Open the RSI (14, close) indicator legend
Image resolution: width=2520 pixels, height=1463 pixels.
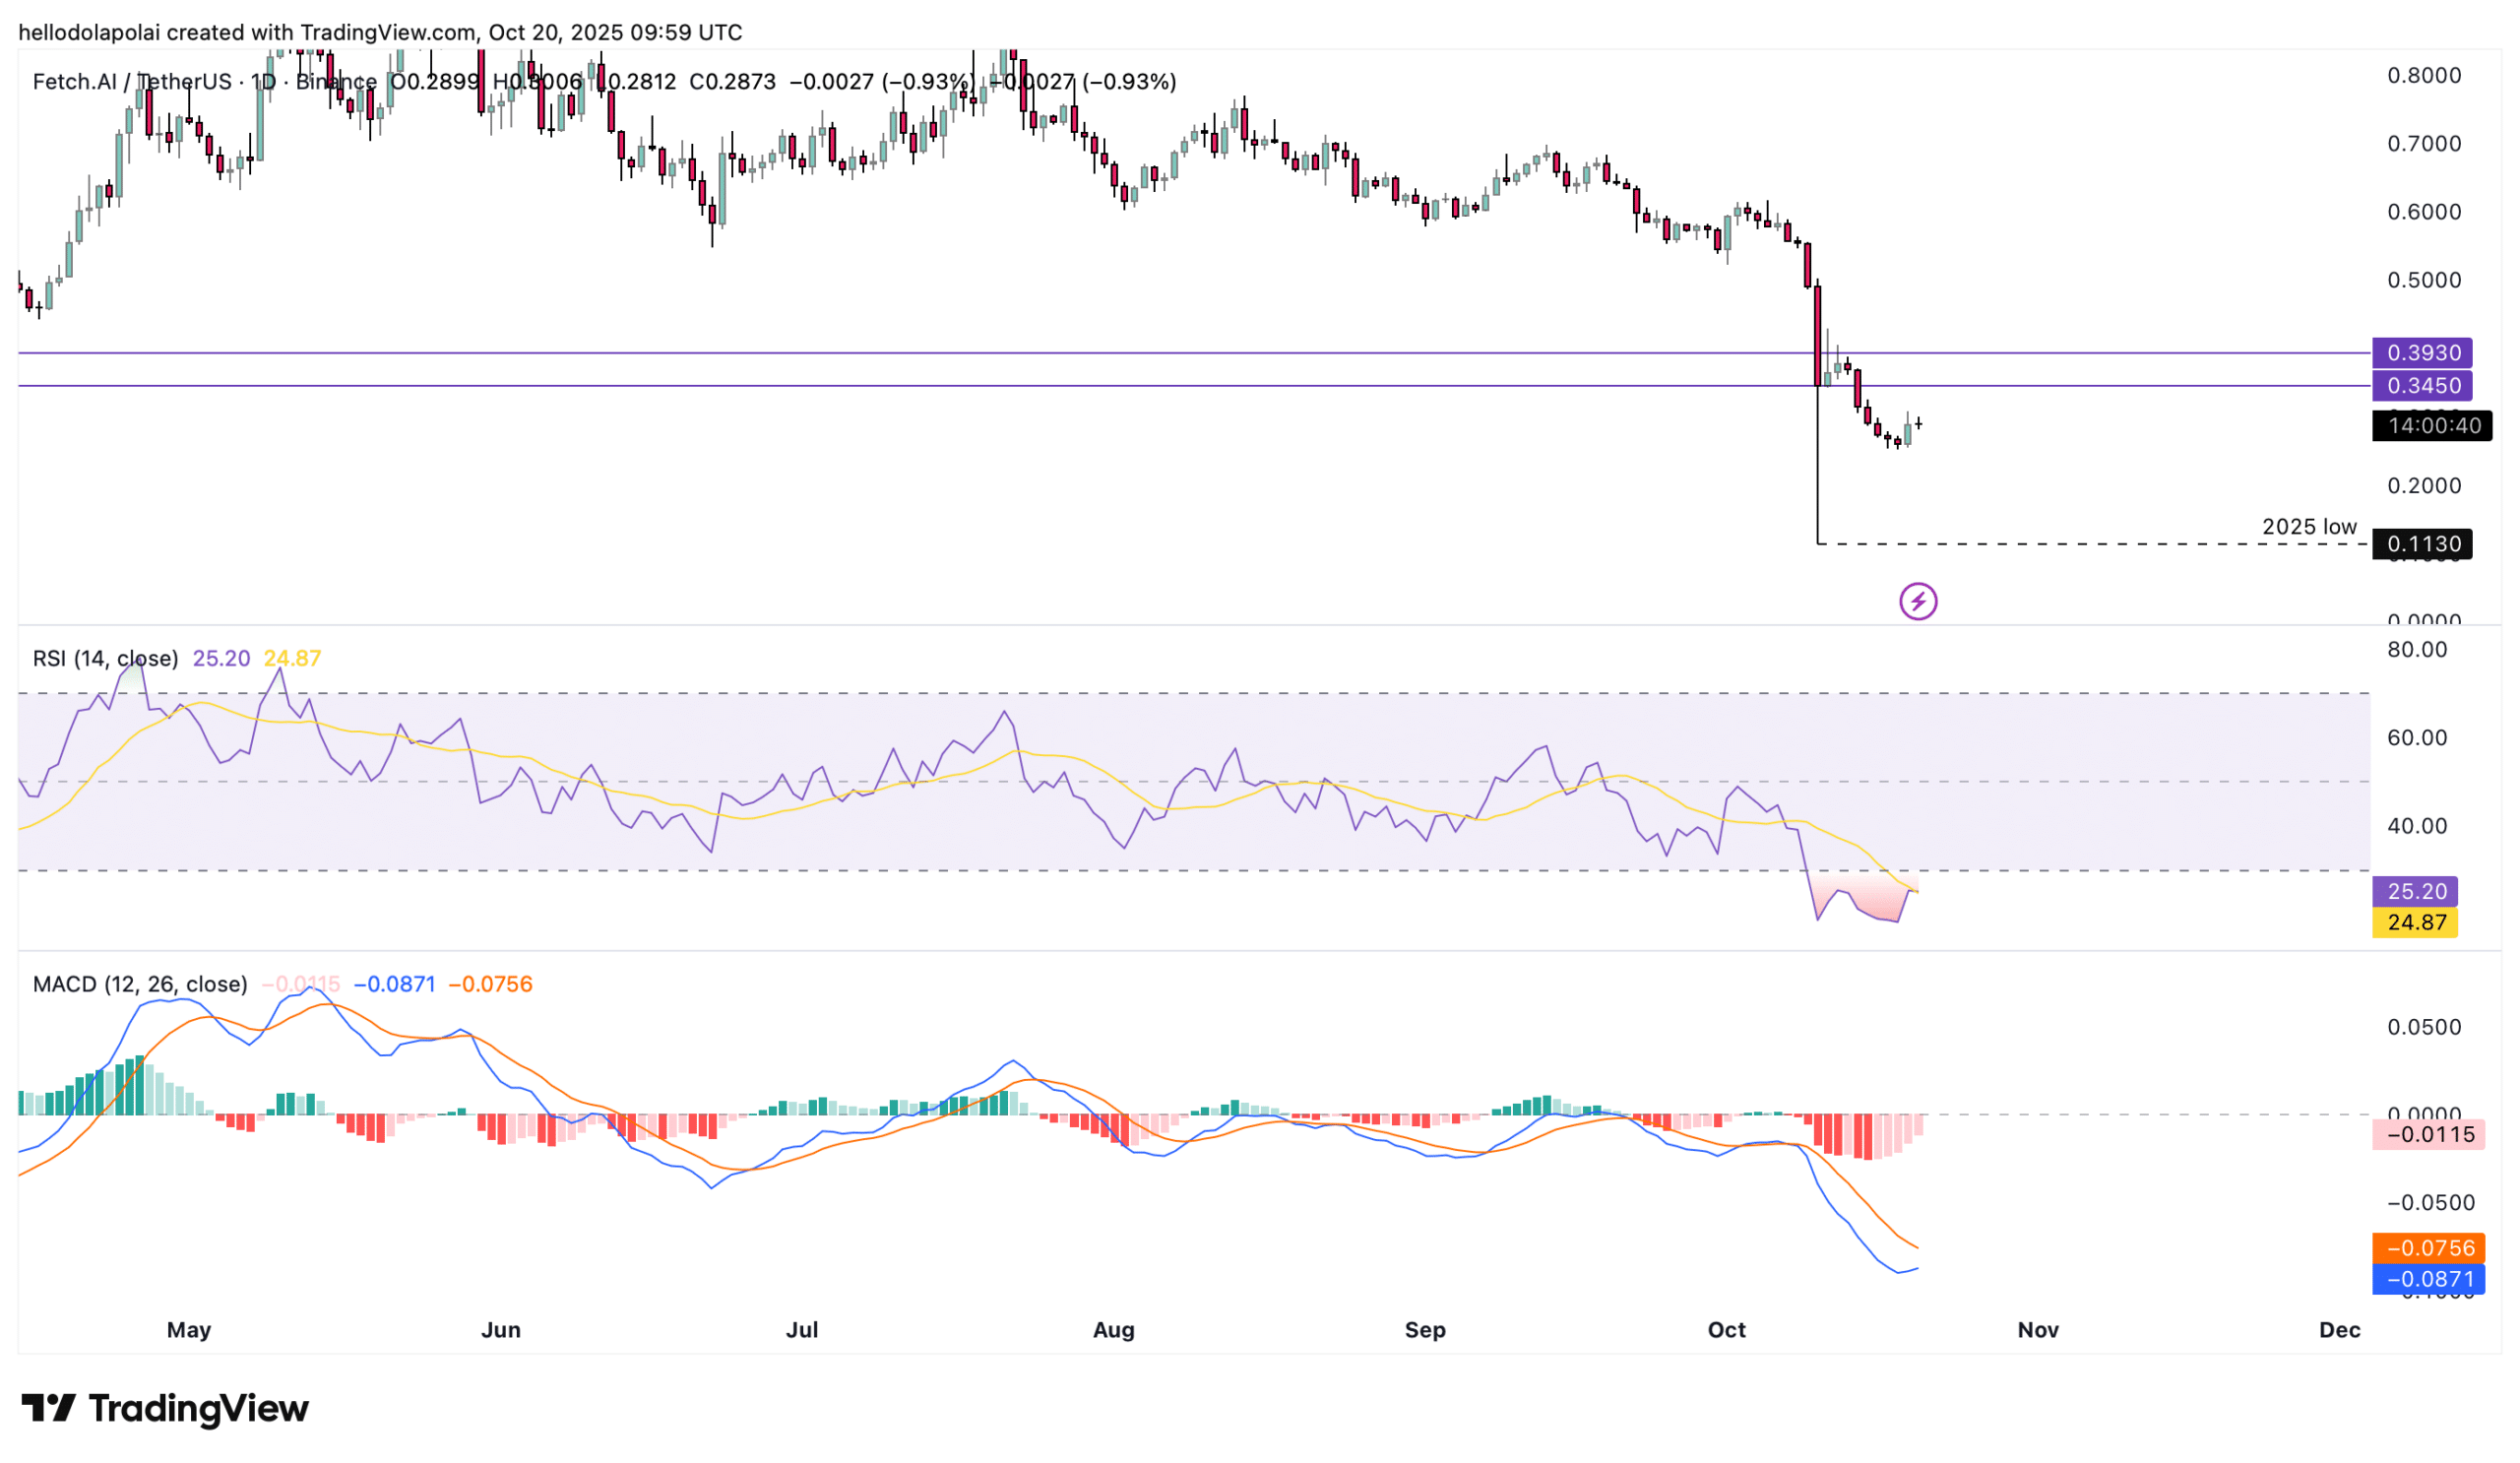click(x=105, y=658)
